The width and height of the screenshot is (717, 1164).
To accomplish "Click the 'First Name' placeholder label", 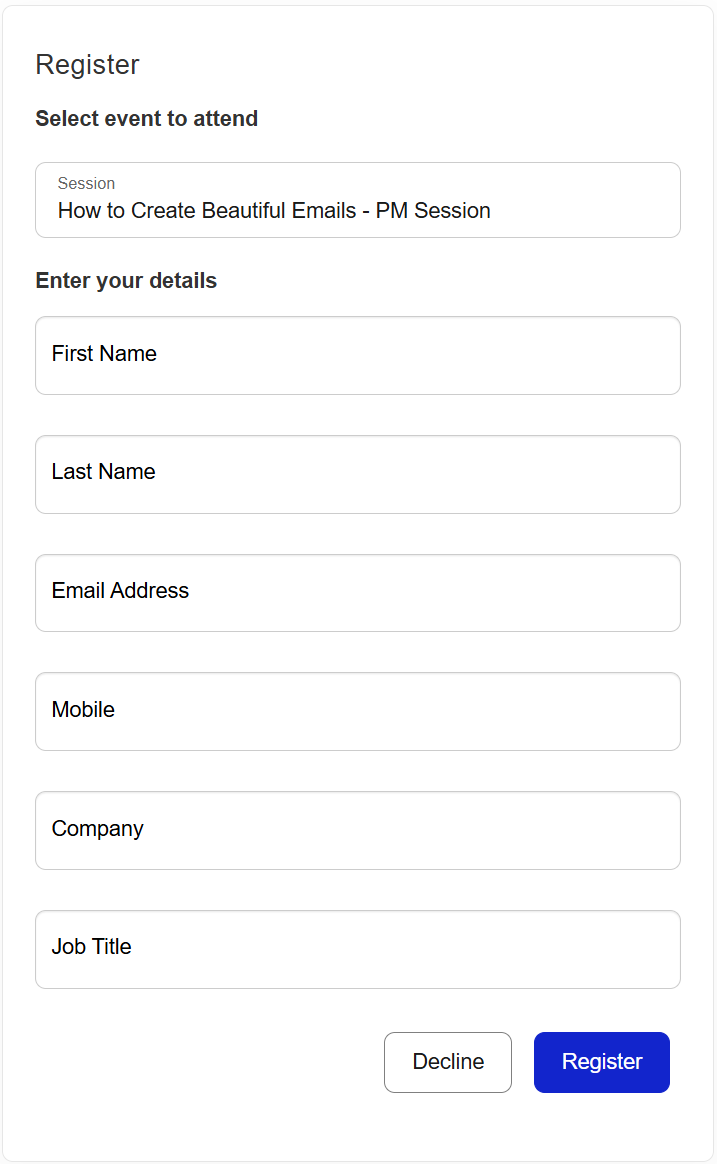I will coord(104,354).
